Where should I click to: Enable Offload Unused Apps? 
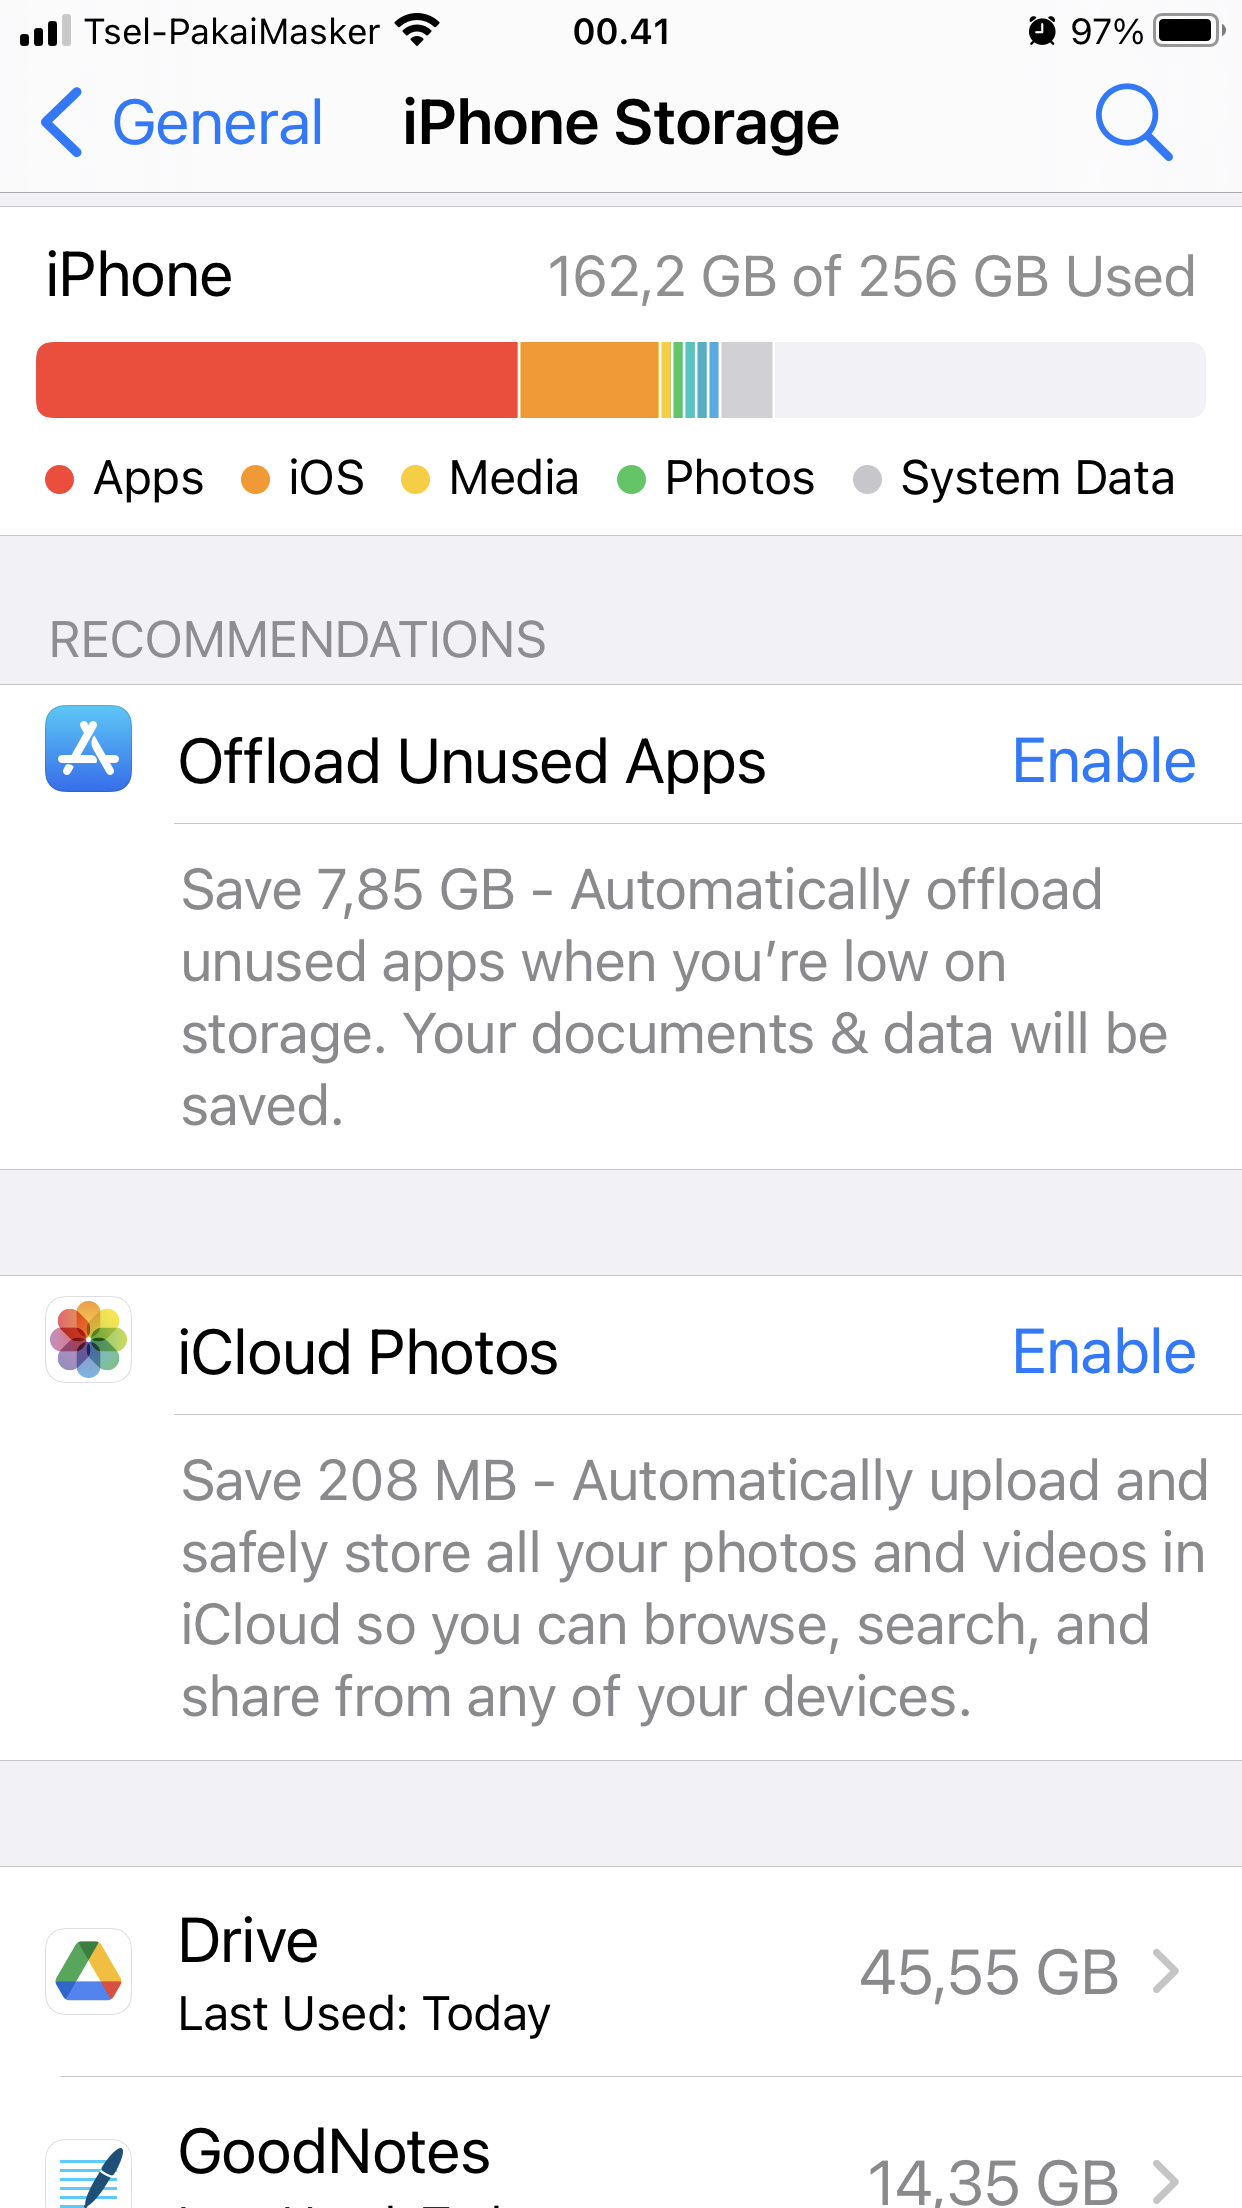(x=1103, y=761)
